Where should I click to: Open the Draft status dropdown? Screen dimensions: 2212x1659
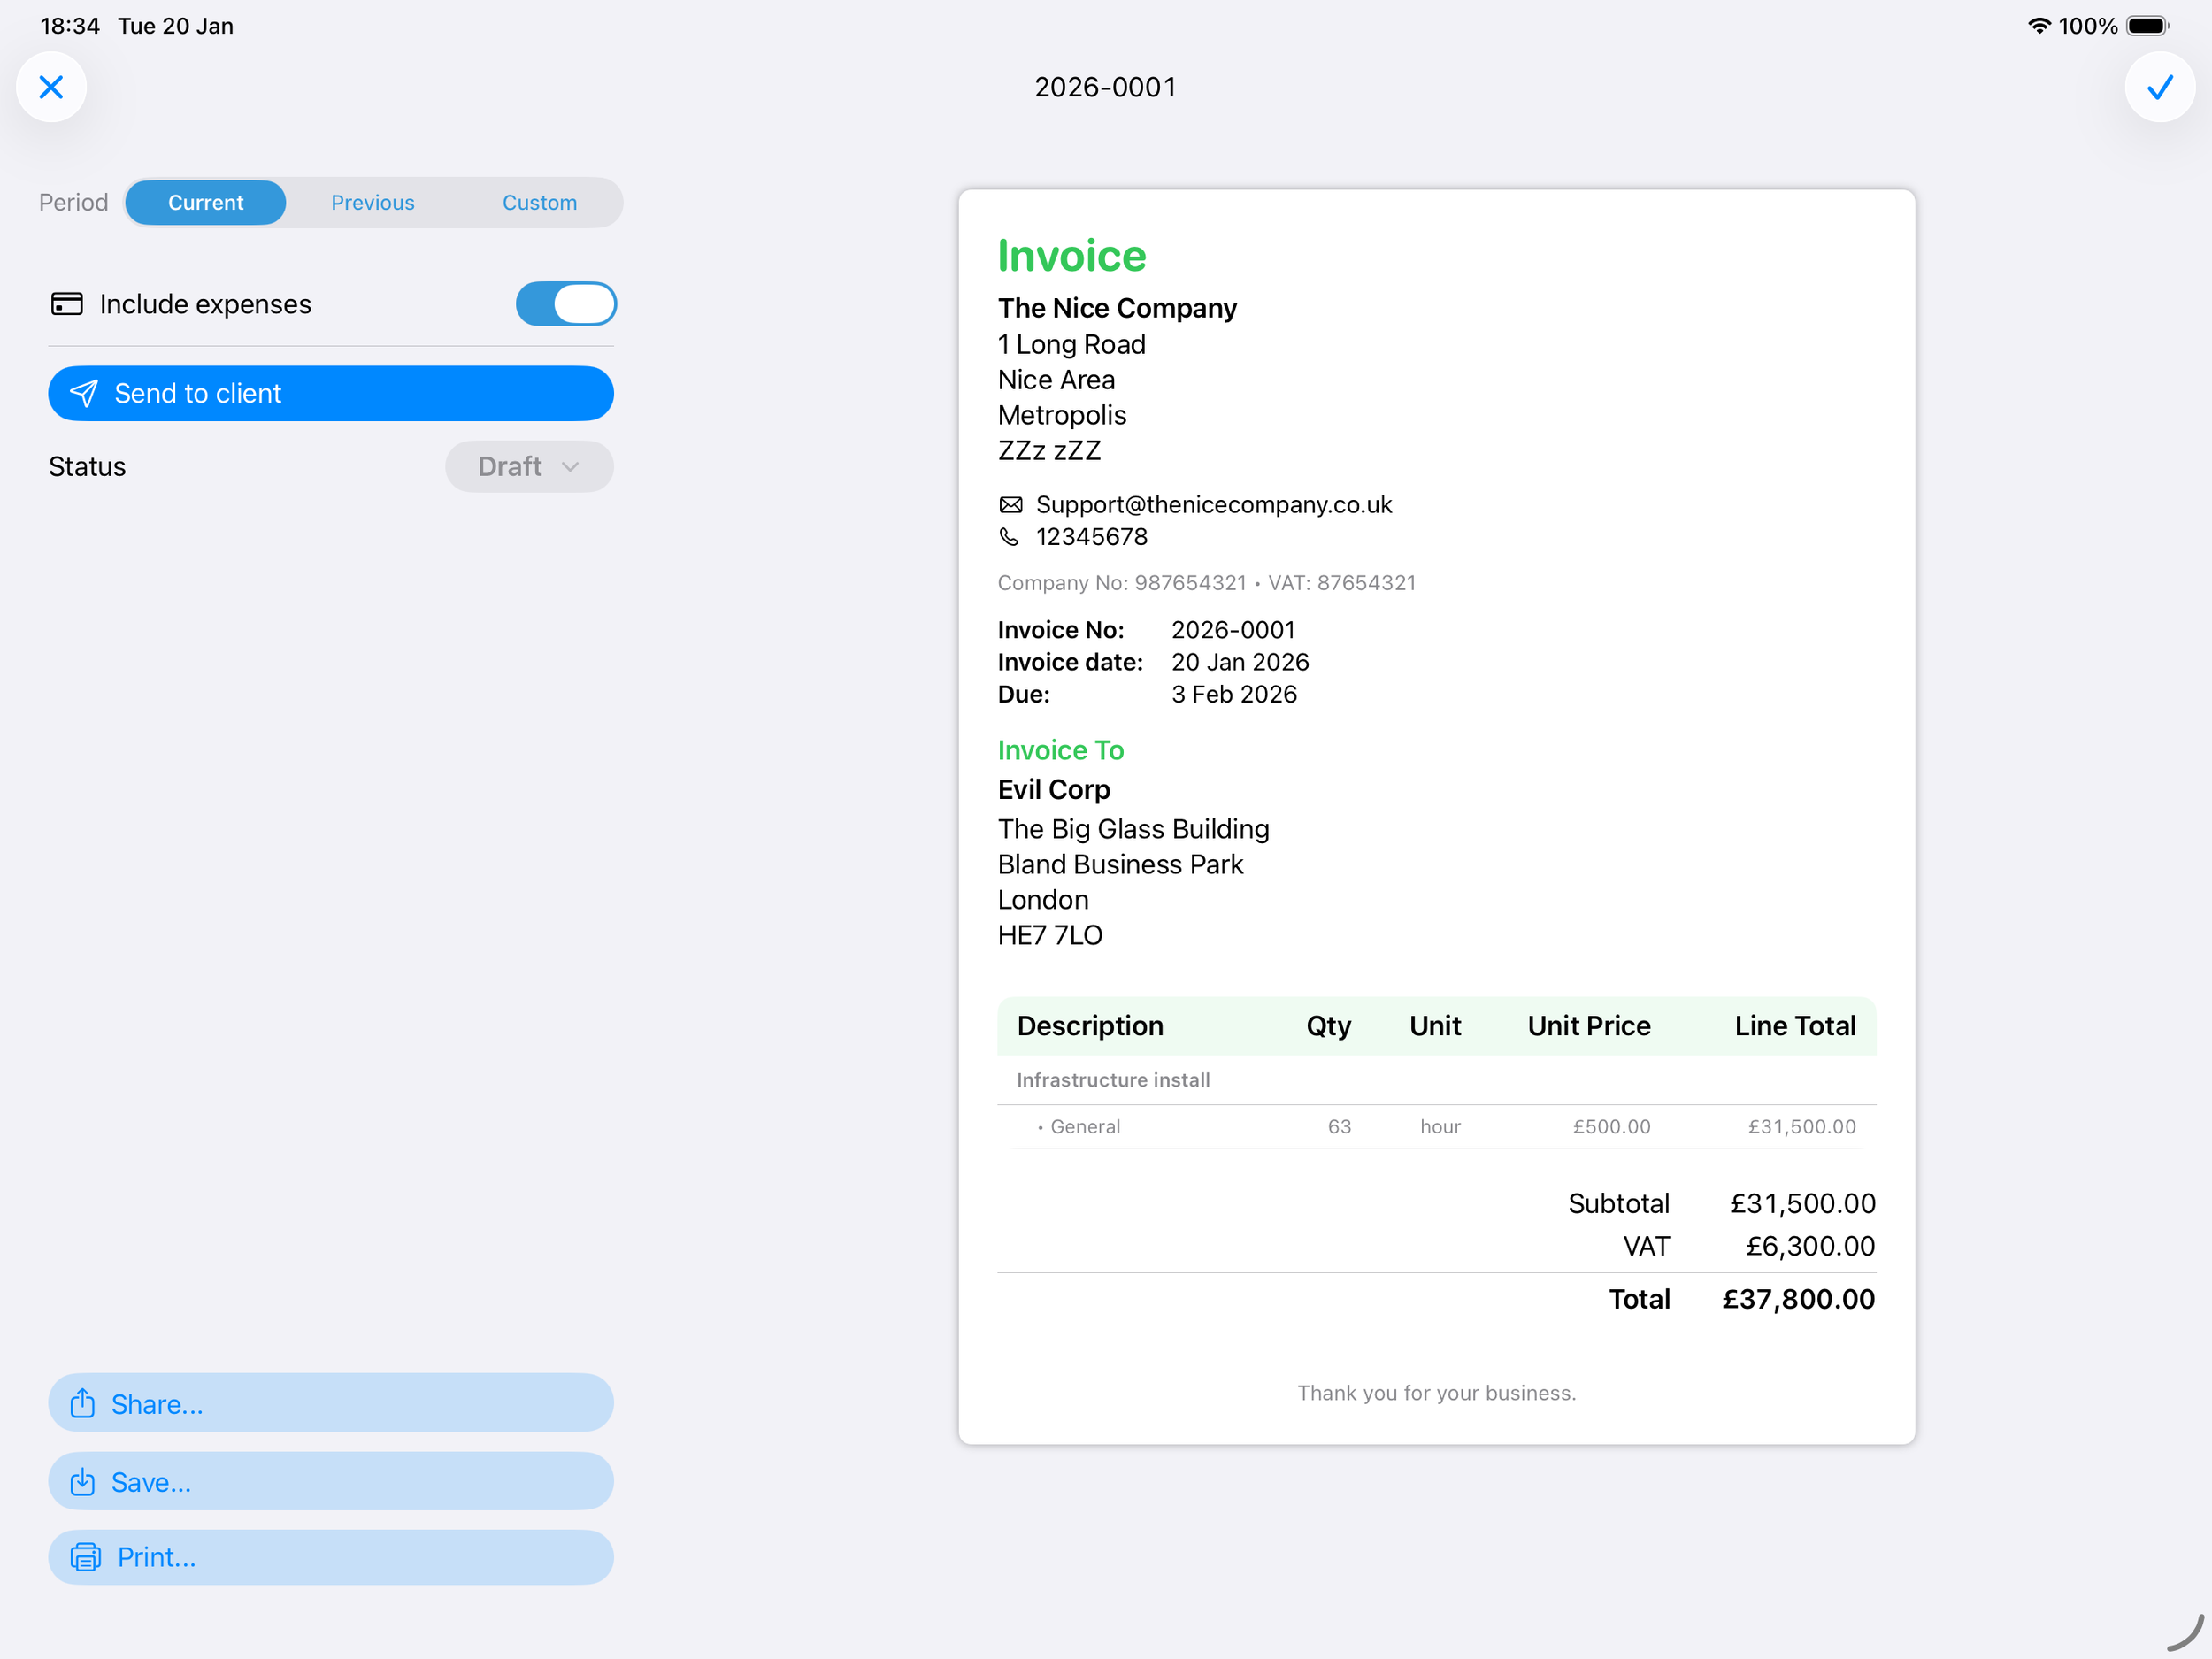529,466
